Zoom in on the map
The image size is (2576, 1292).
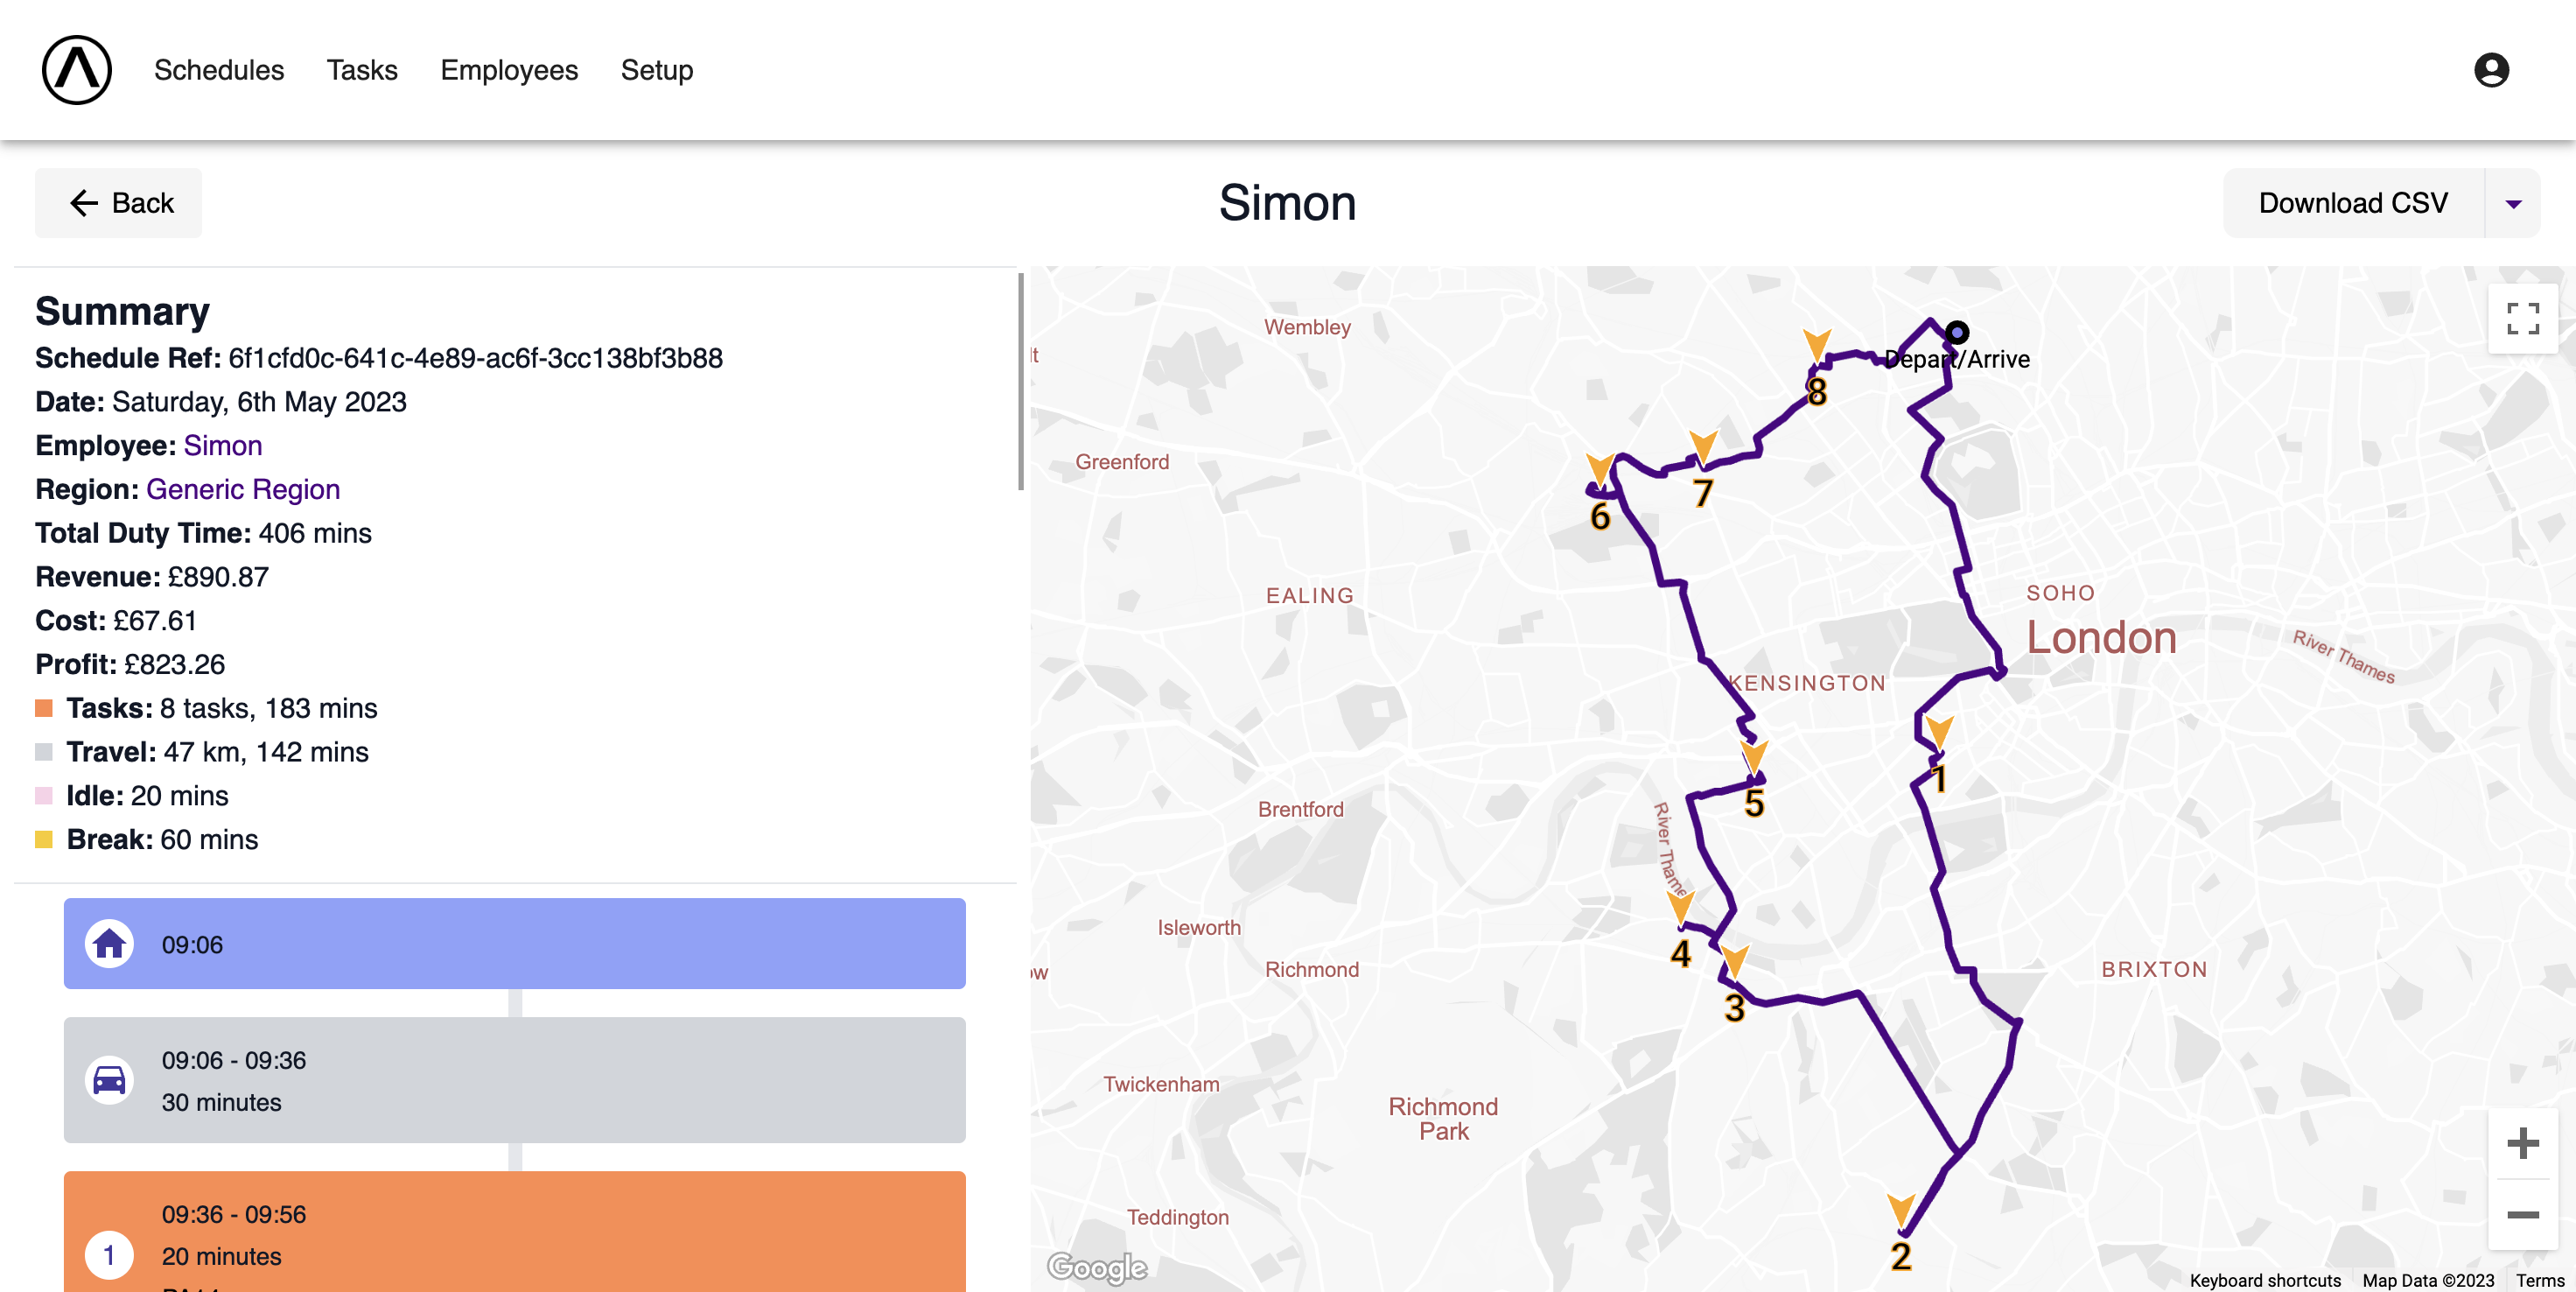(x=2522, y=1143)
